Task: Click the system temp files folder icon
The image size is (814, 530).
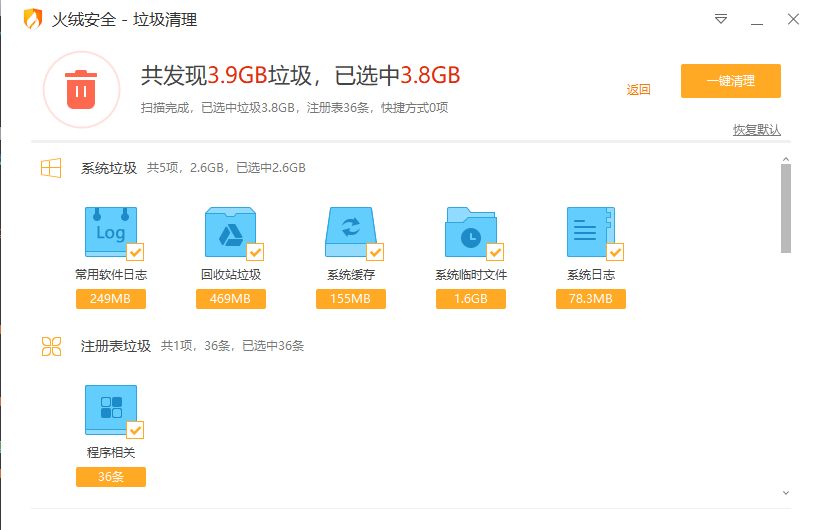Action: click(469, 232)
